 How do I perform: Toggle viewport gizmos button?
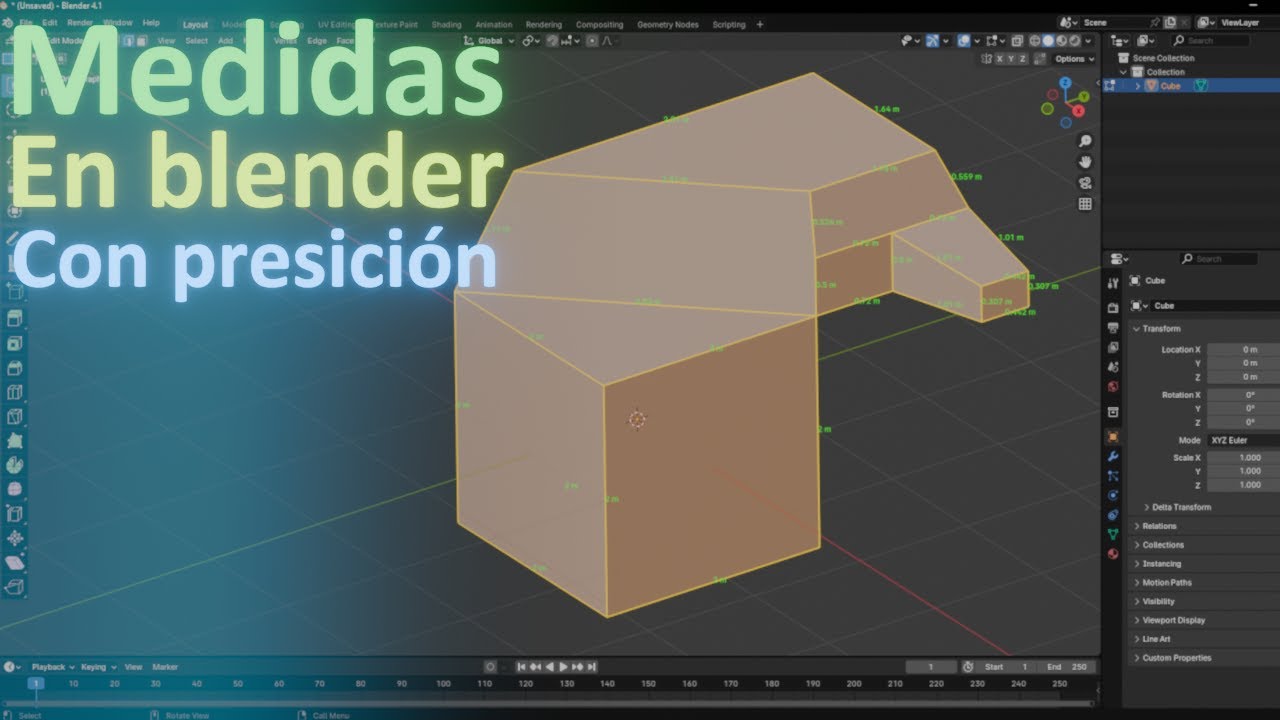pos(933,41)
